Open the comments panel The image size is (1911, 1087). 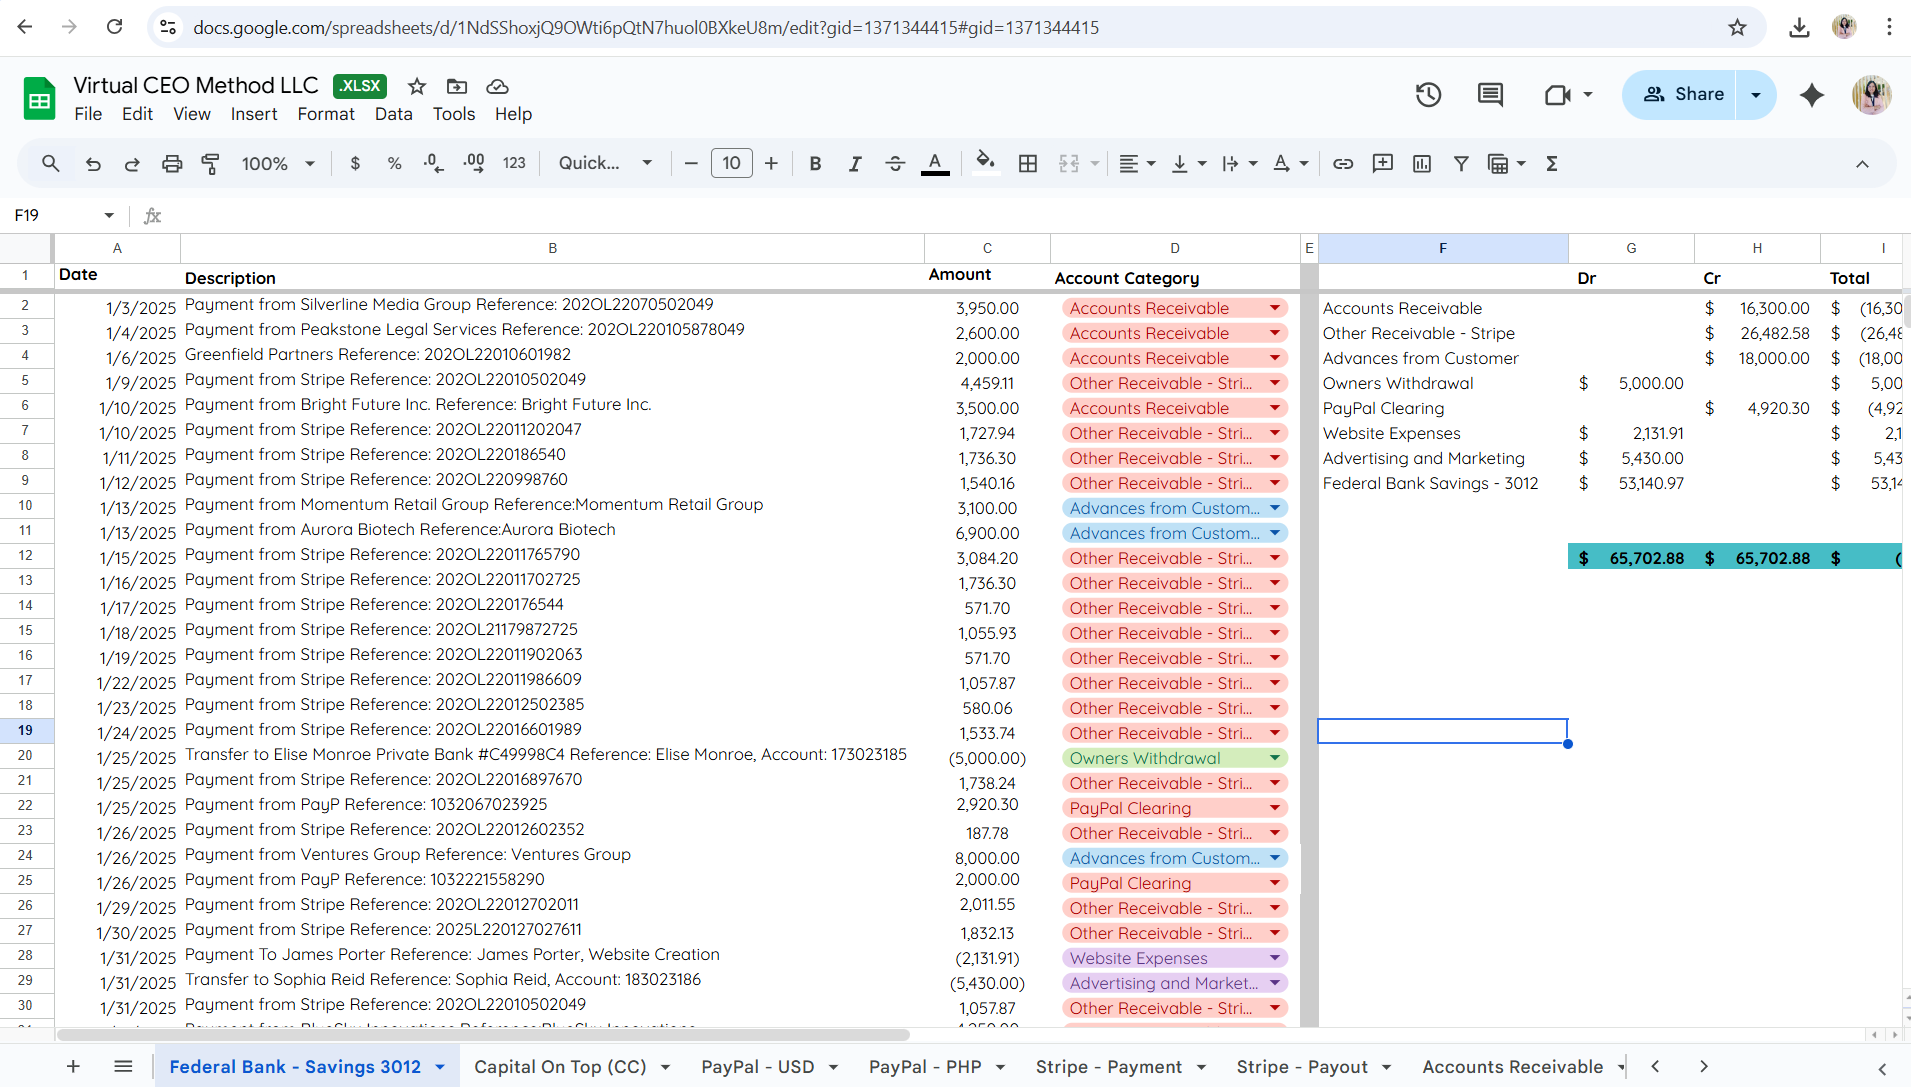[x=1490, y=95]
